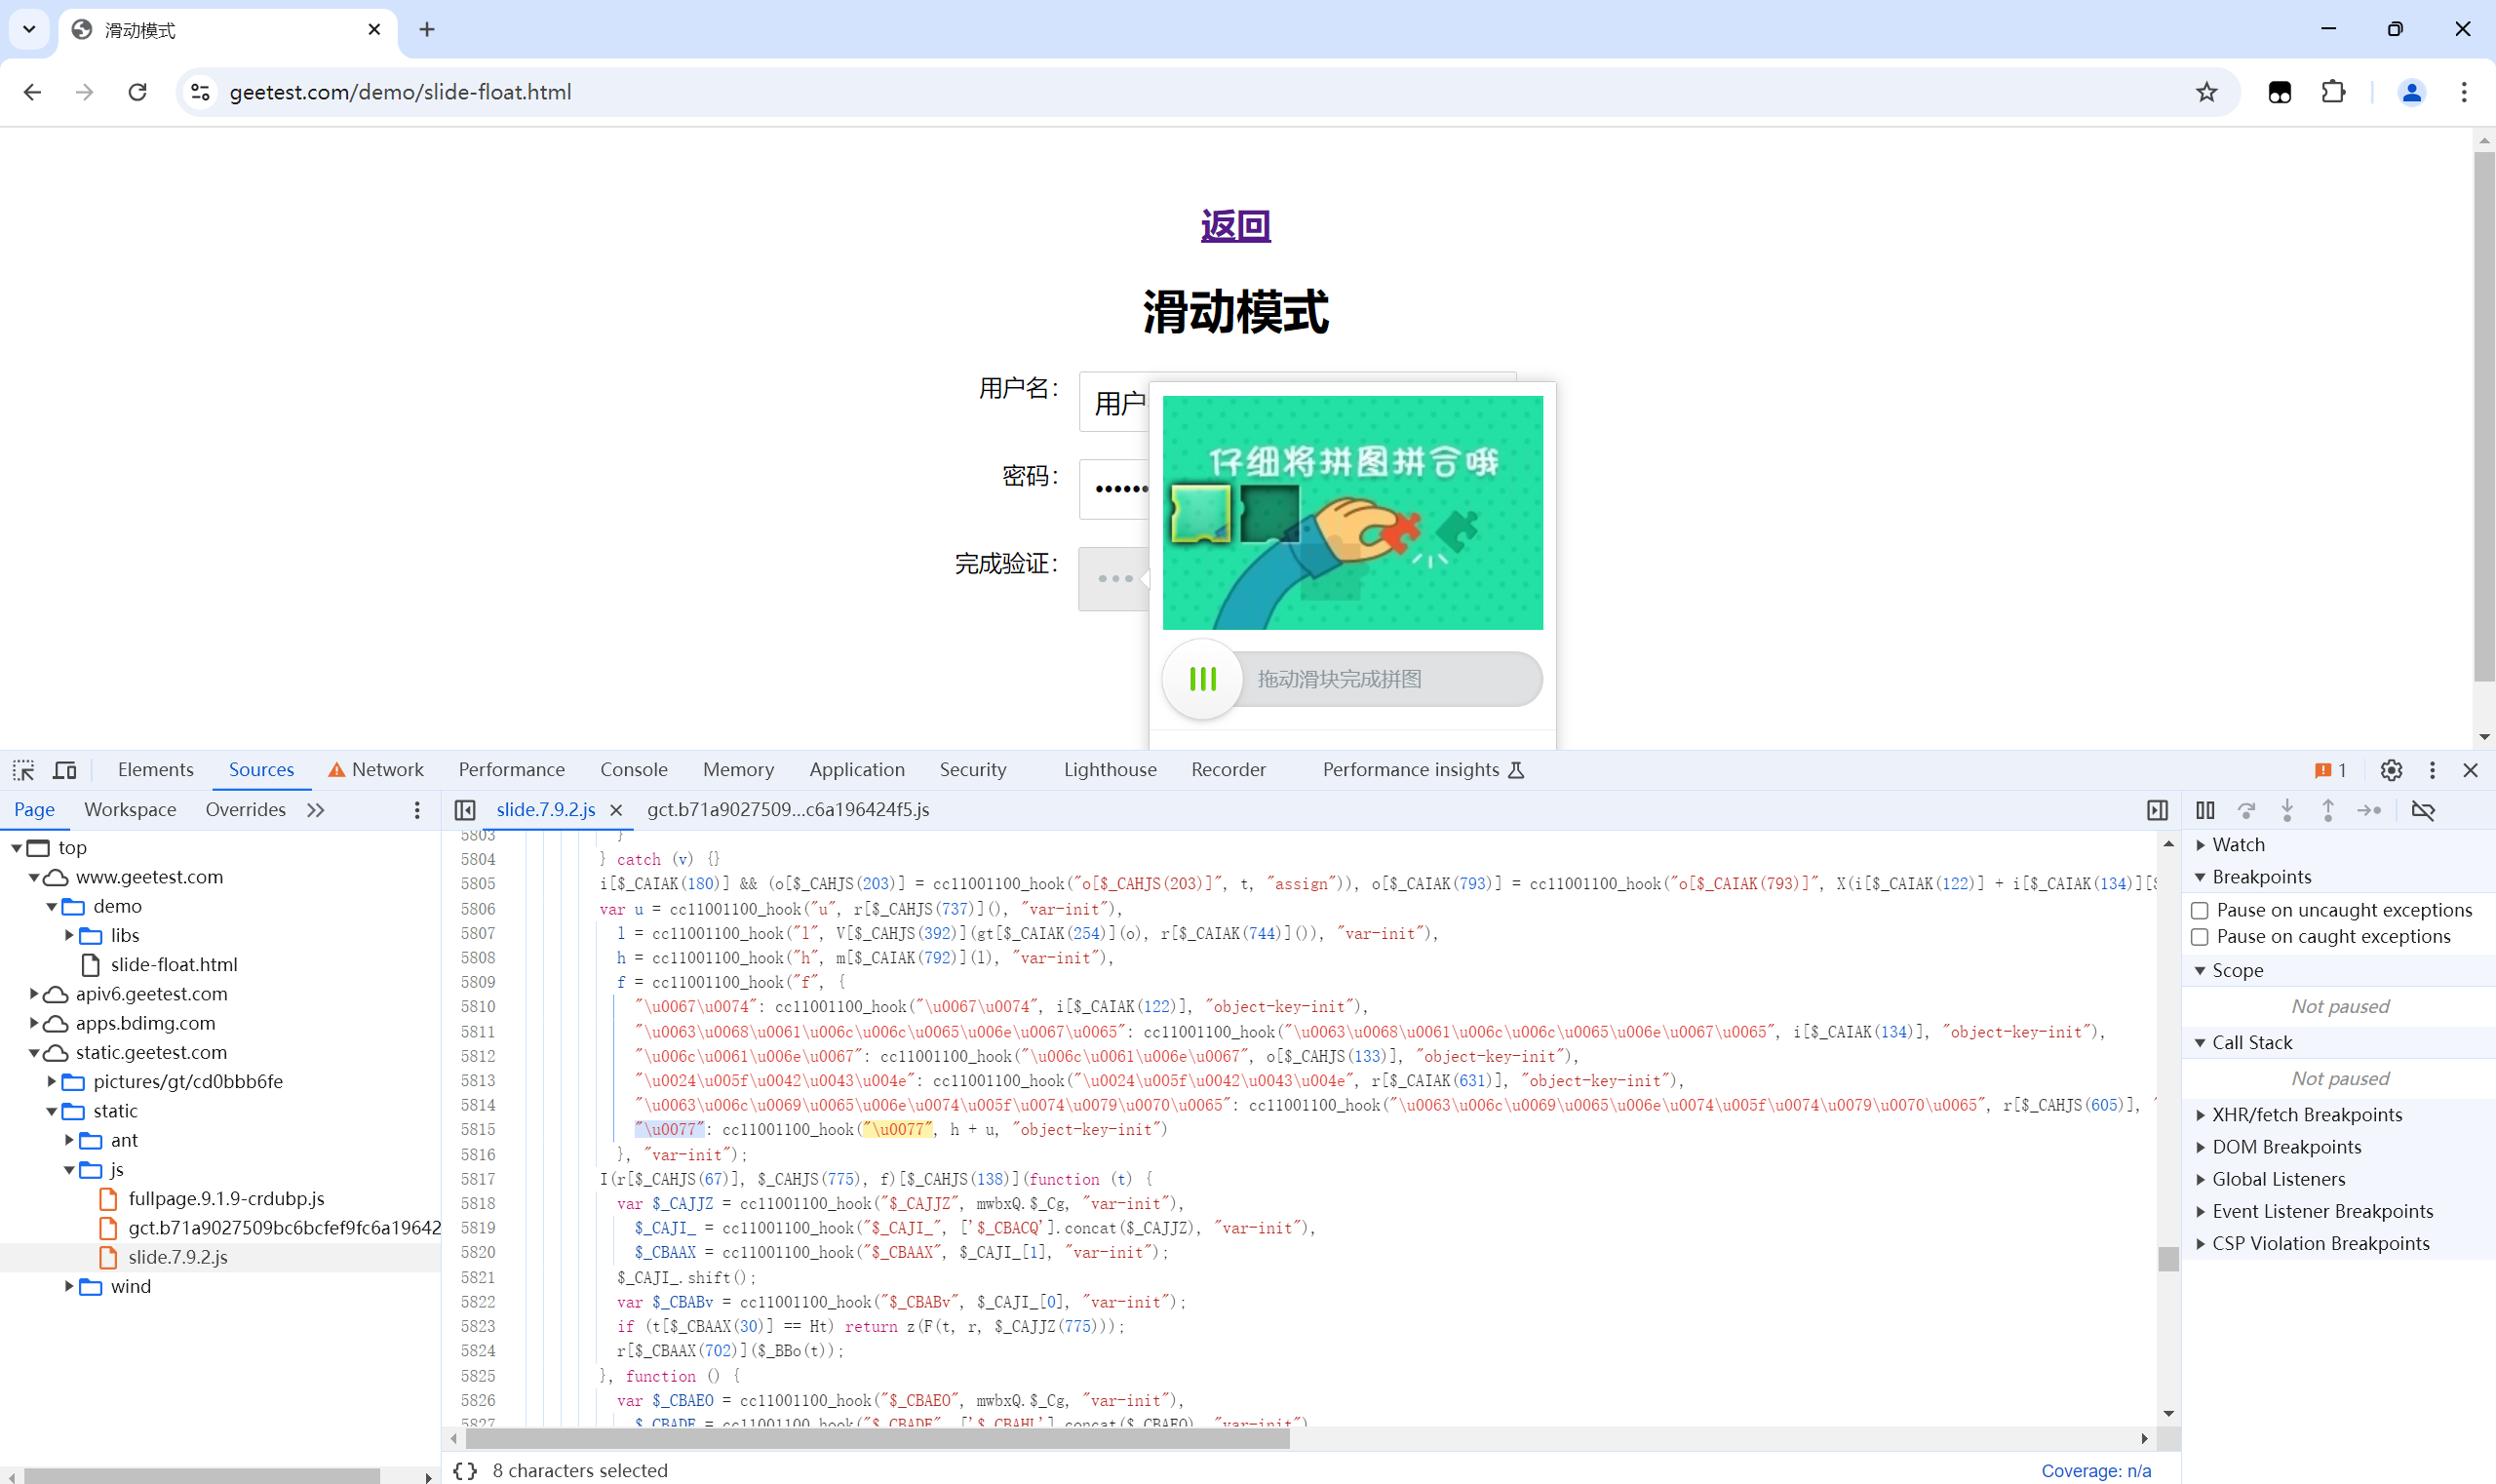This screenshot has height=1484, width=2496.
Task: Click the Format code pretty-print icon
Action: tap(468, 1468)
